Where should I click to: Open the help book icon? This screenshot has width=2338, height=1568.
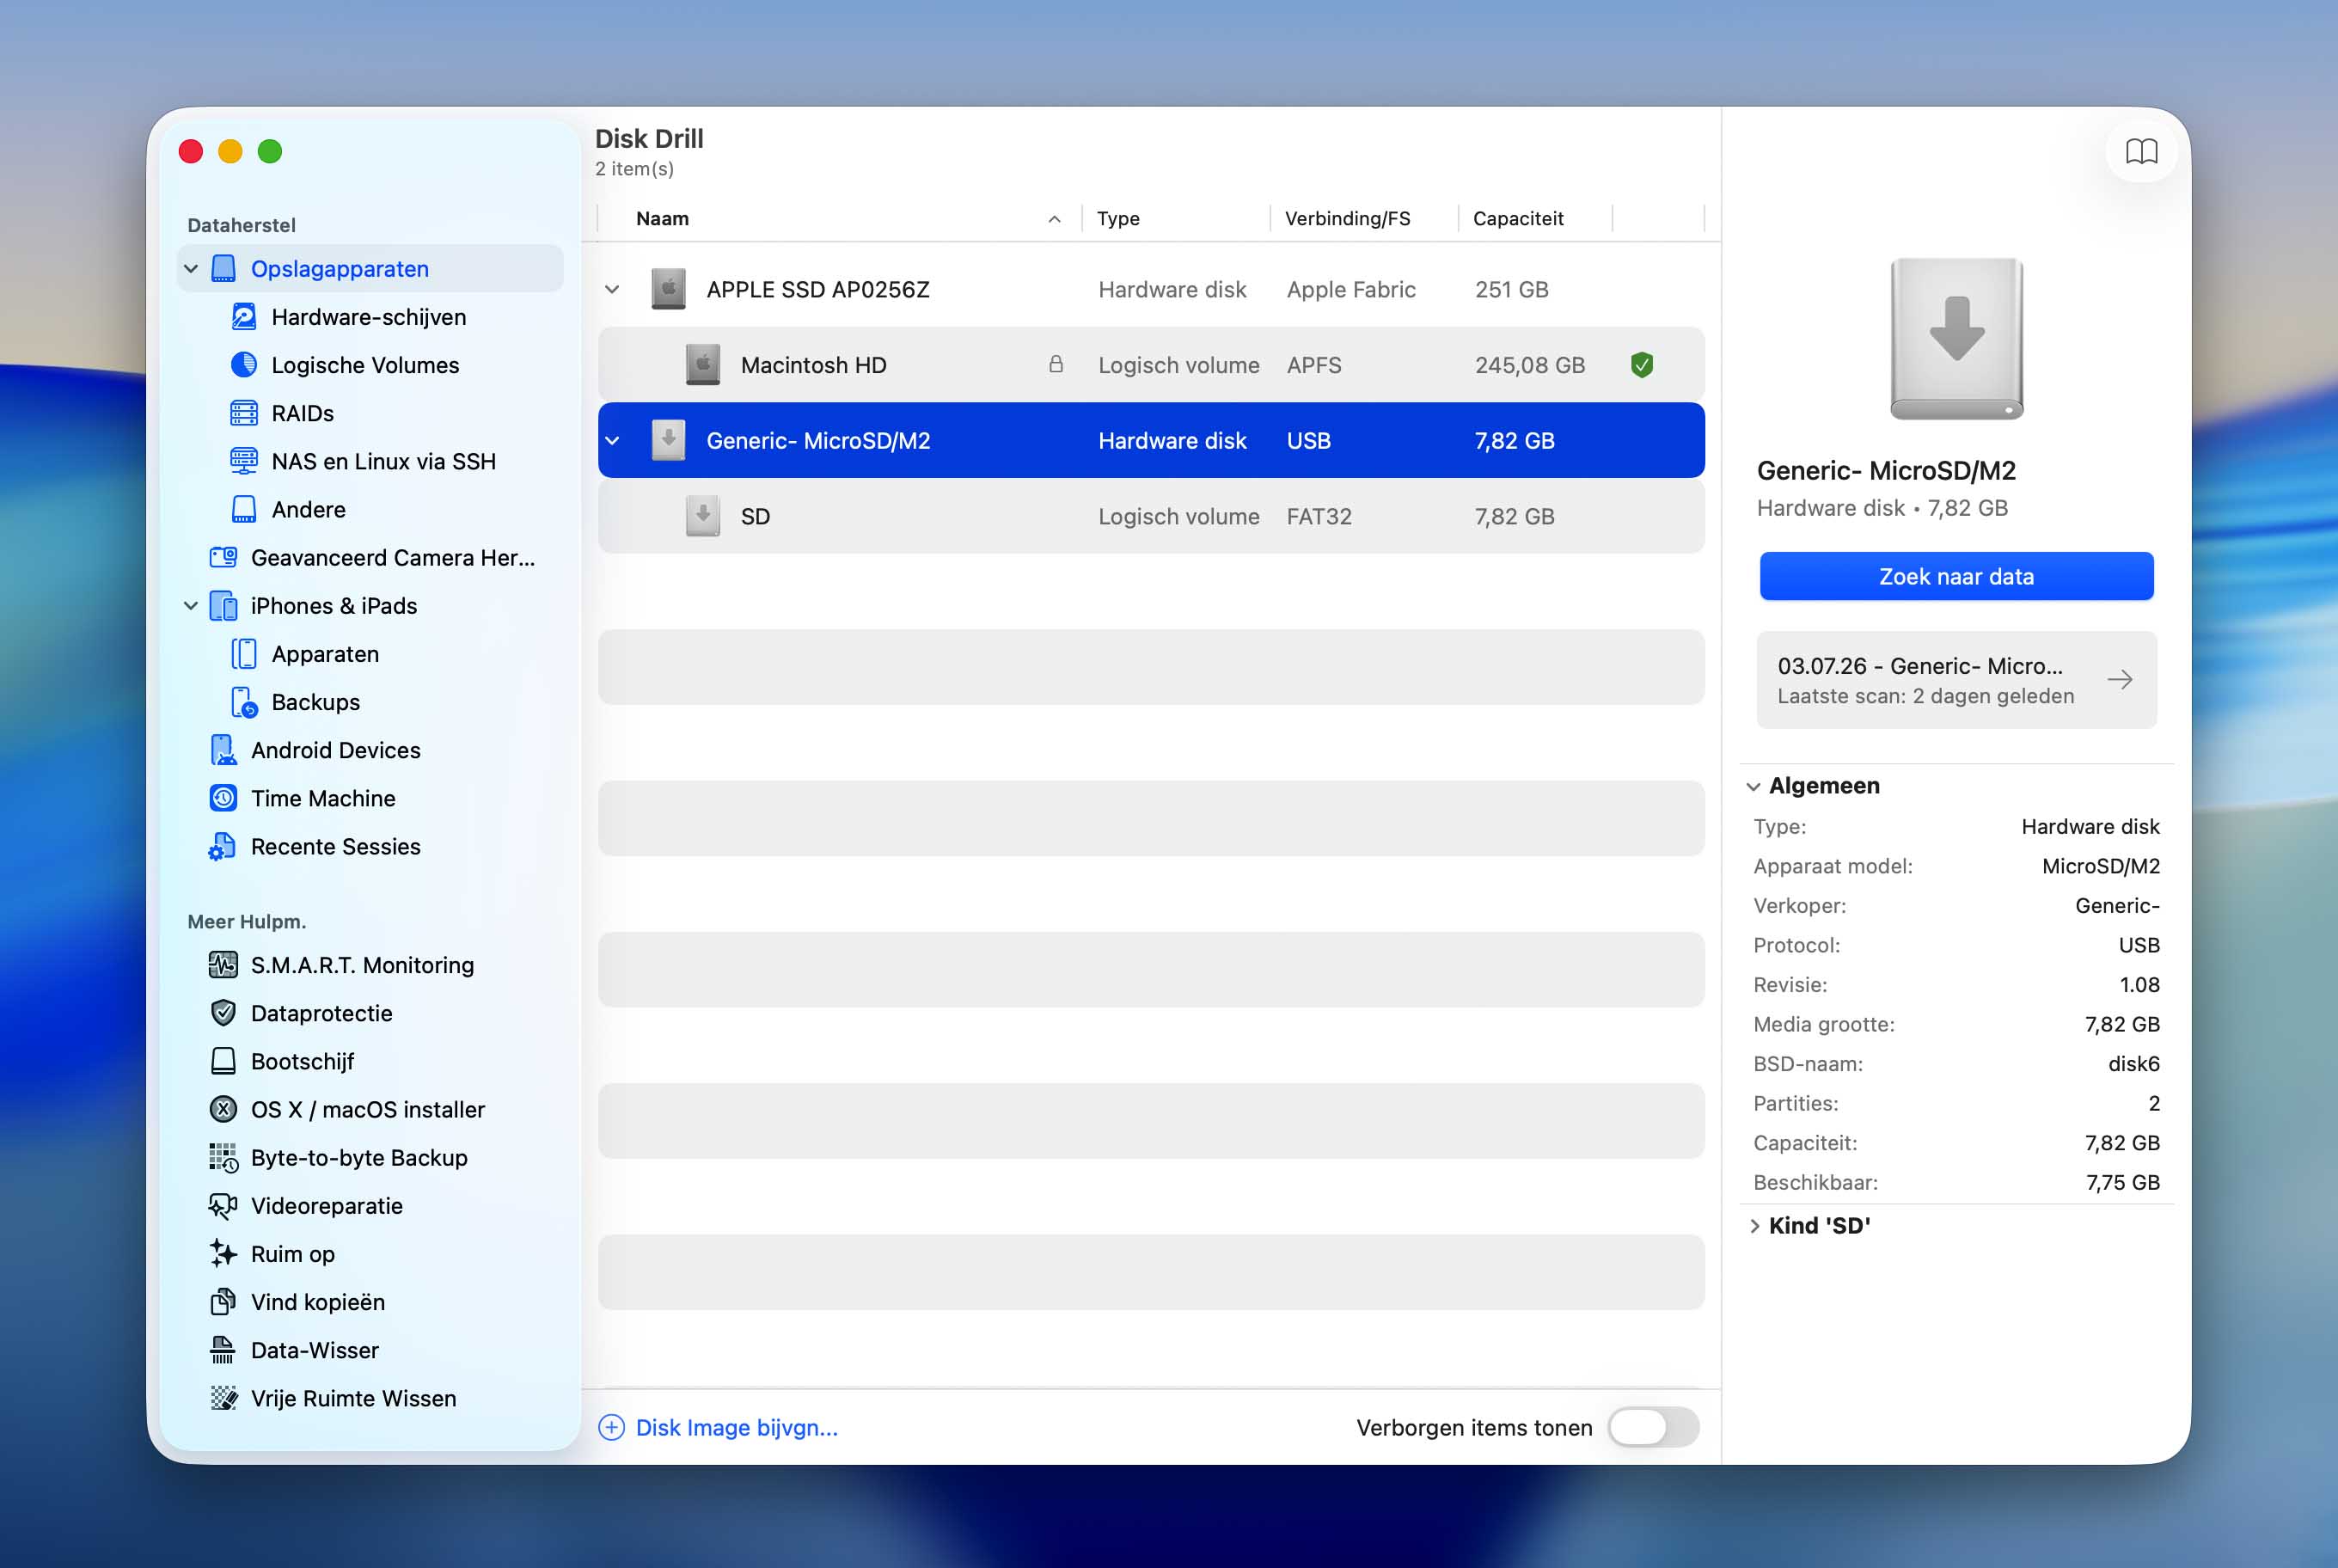coord(2140,151)
